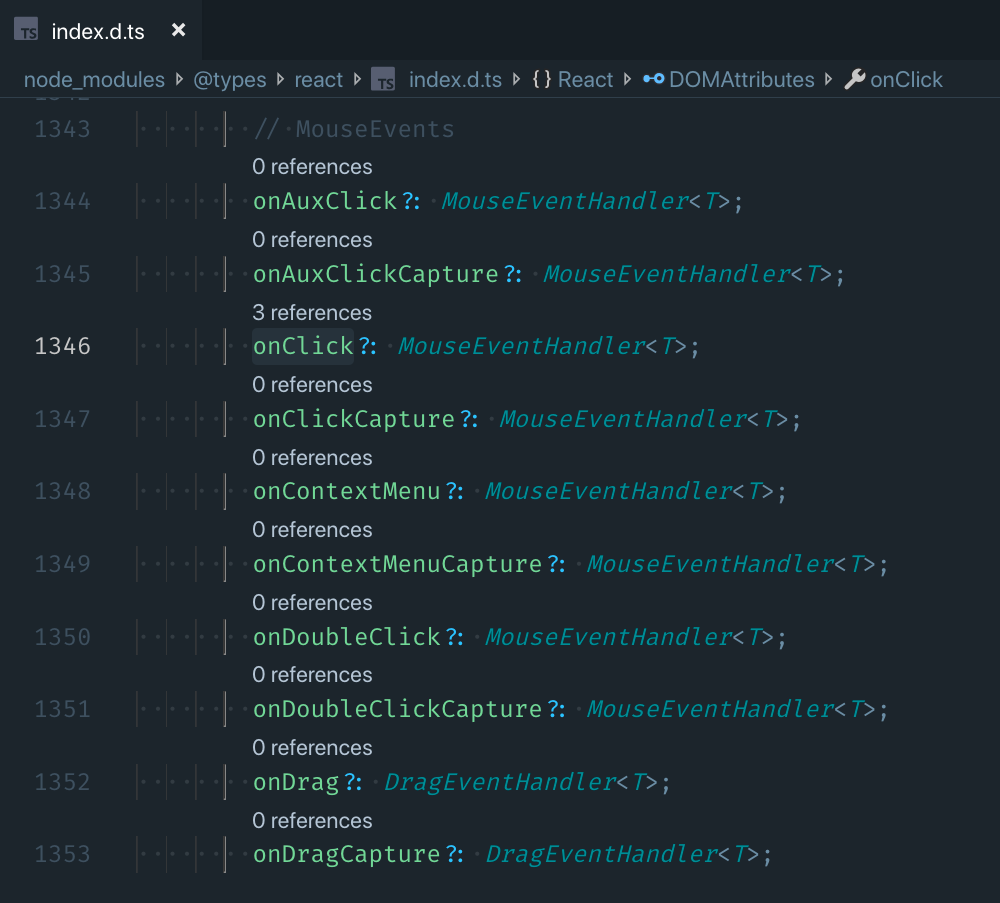This screenshot has height=903, width=1000.
Task: Expand arrow after DOMAttributes breadcrumb
Action: click(x=828, y=79)
